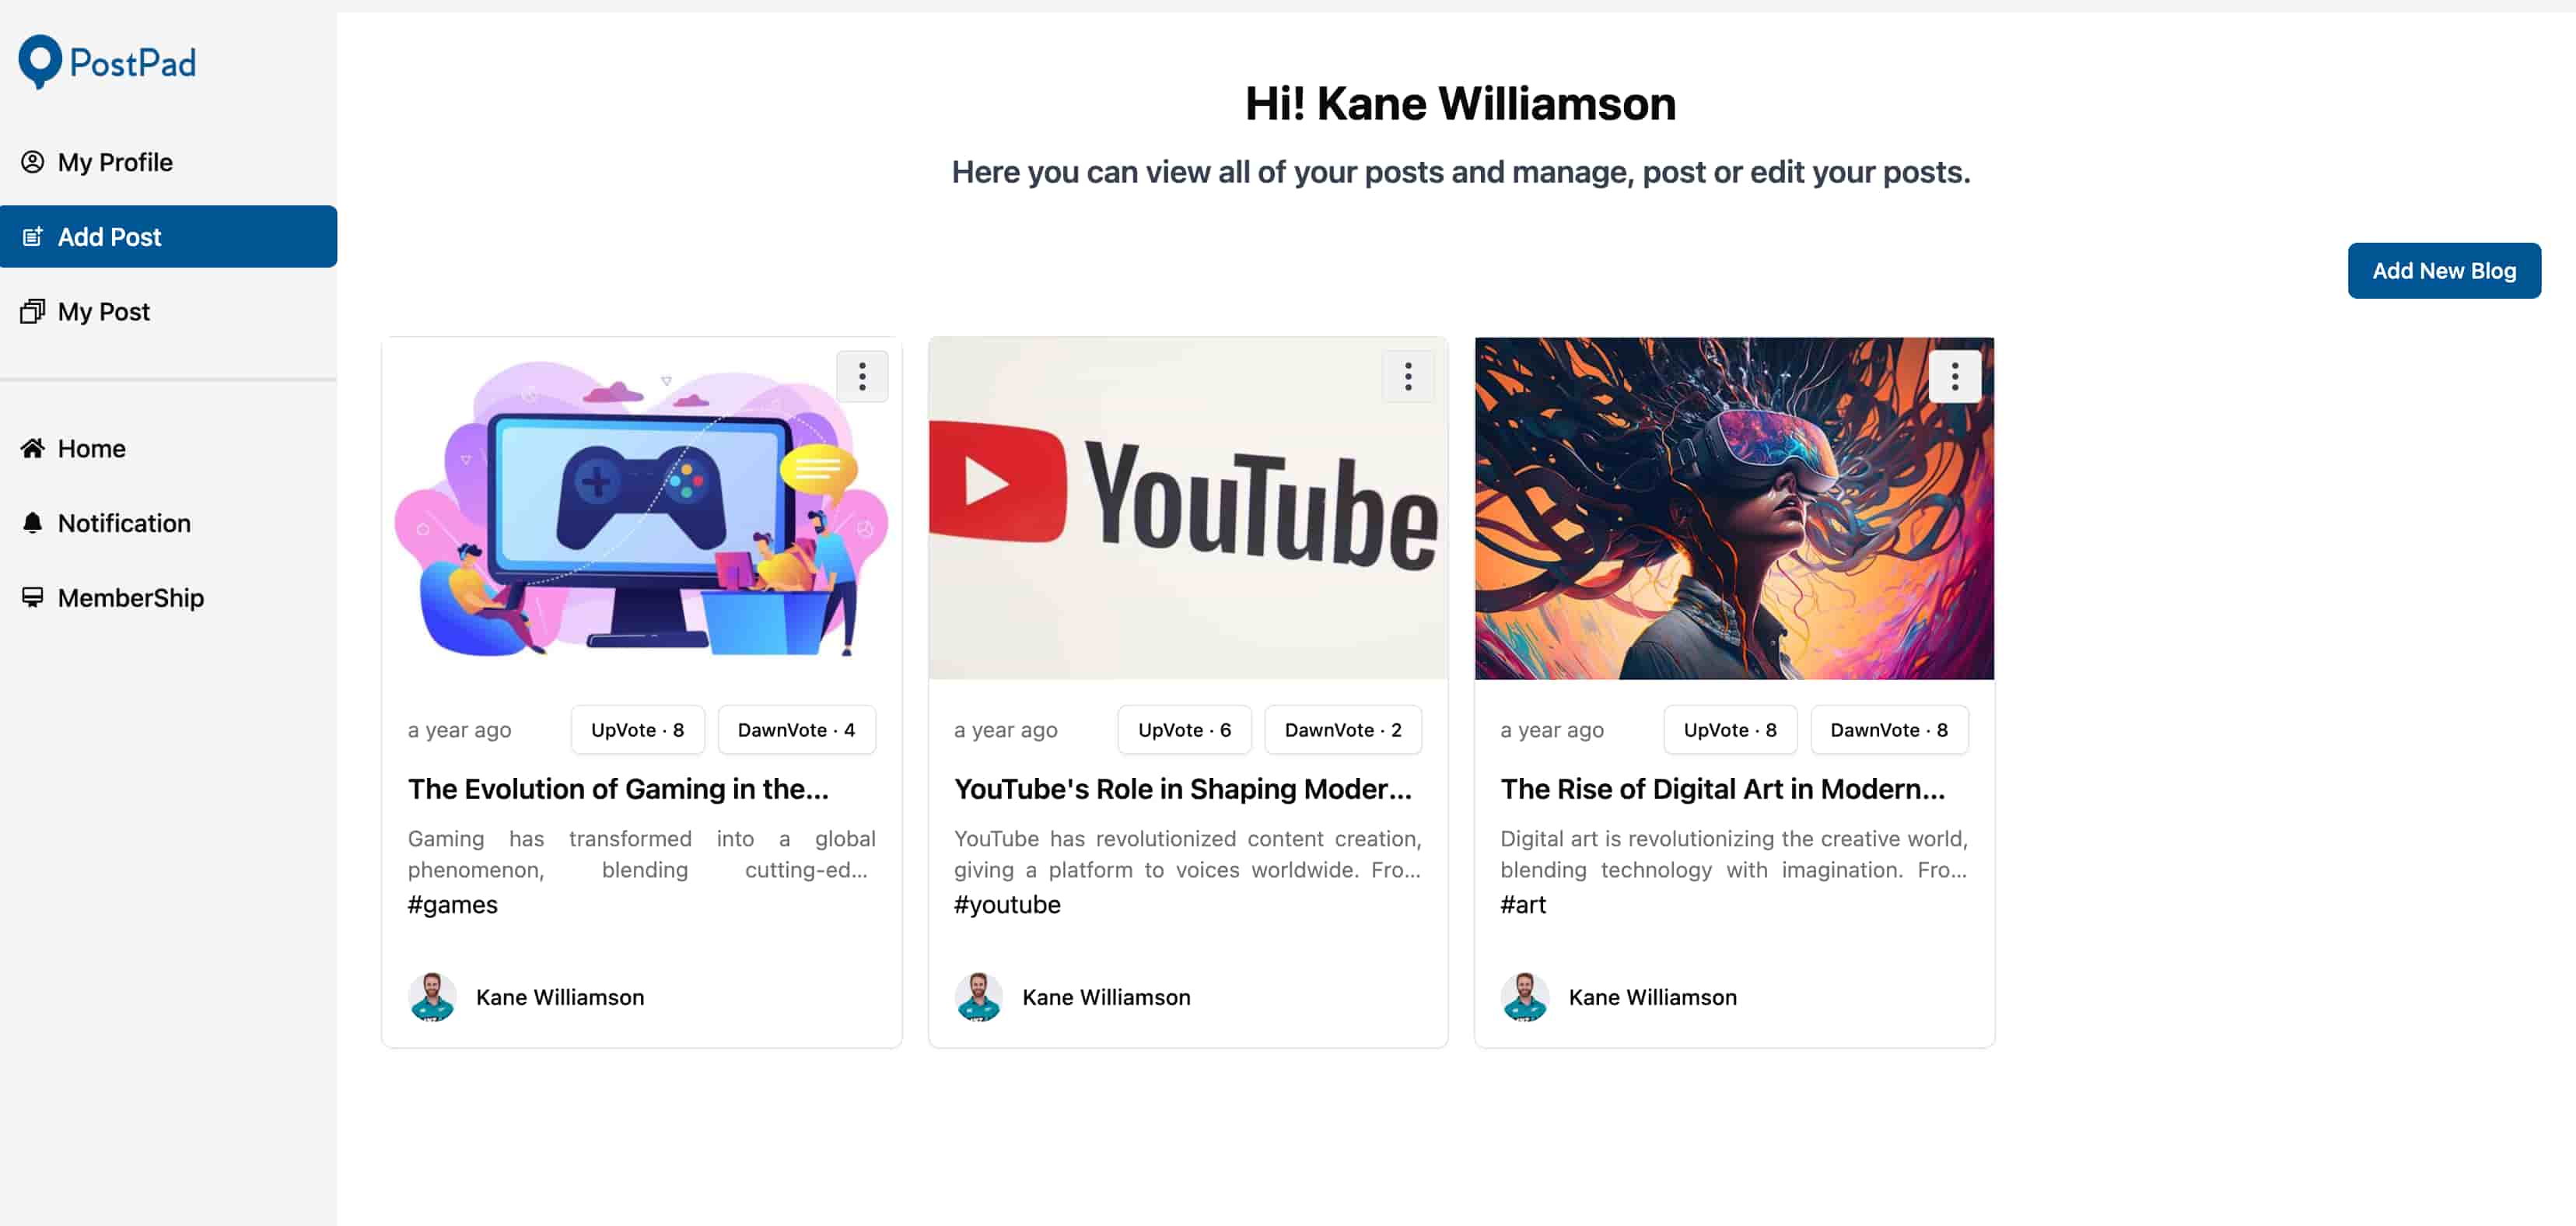This screenshot has height=1226, width=2576.
Task: Click the Home house icon
Action: [33, 448]
